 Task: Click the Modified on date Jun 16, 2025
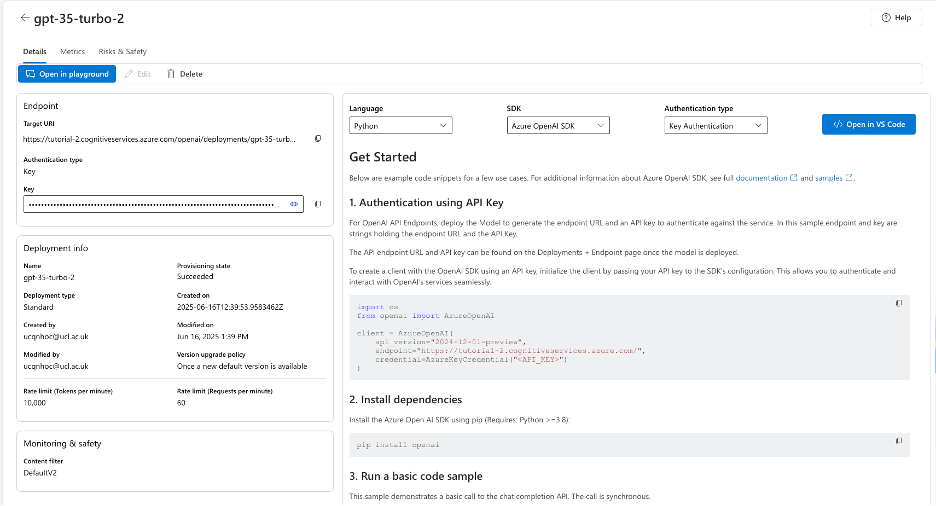213,337
